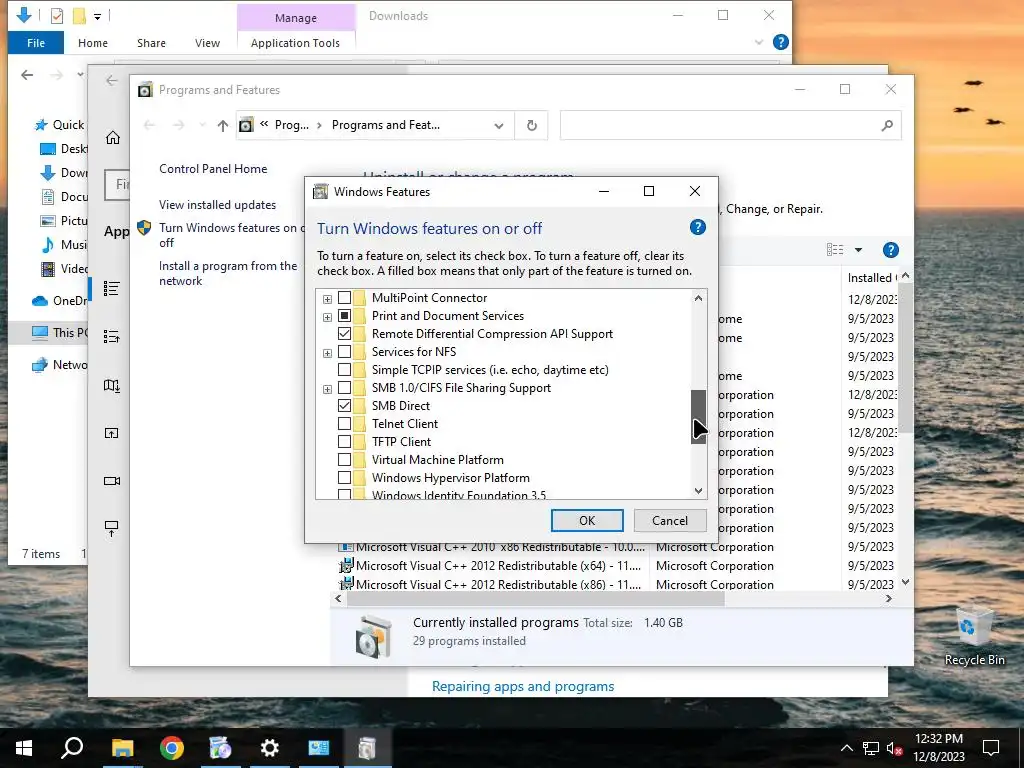
Task: Switch to the Home ribbon tab
Action: [93, 42]
